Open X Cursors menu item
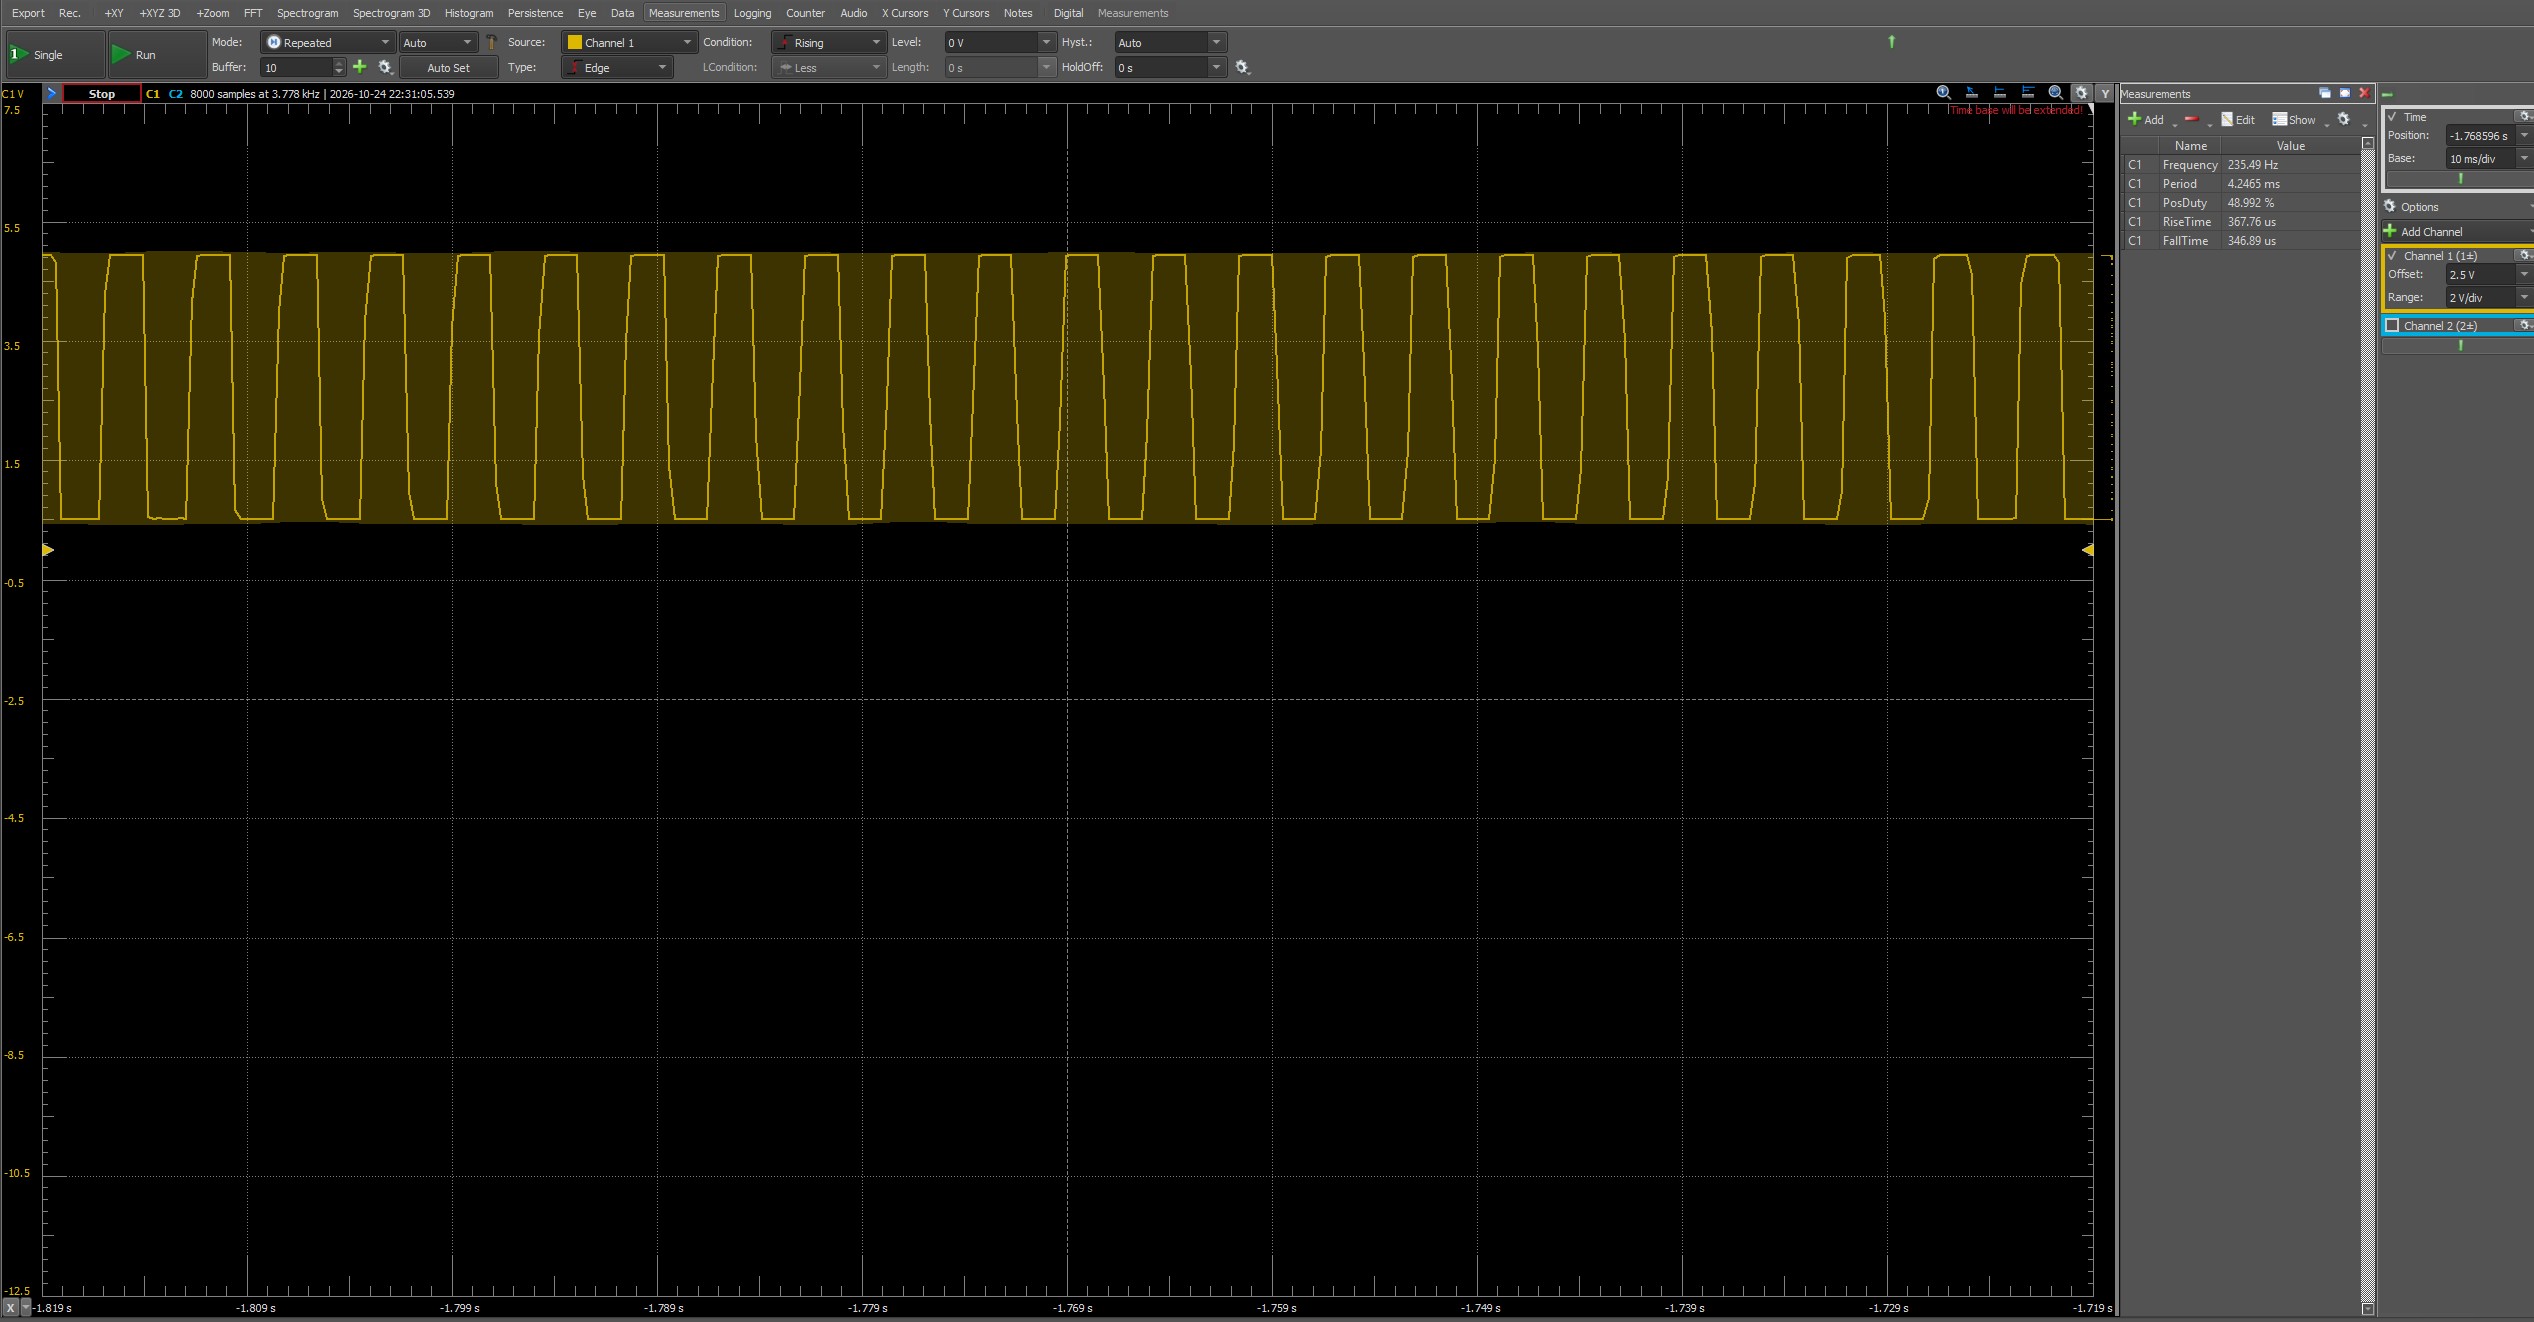 click(904, 13)
